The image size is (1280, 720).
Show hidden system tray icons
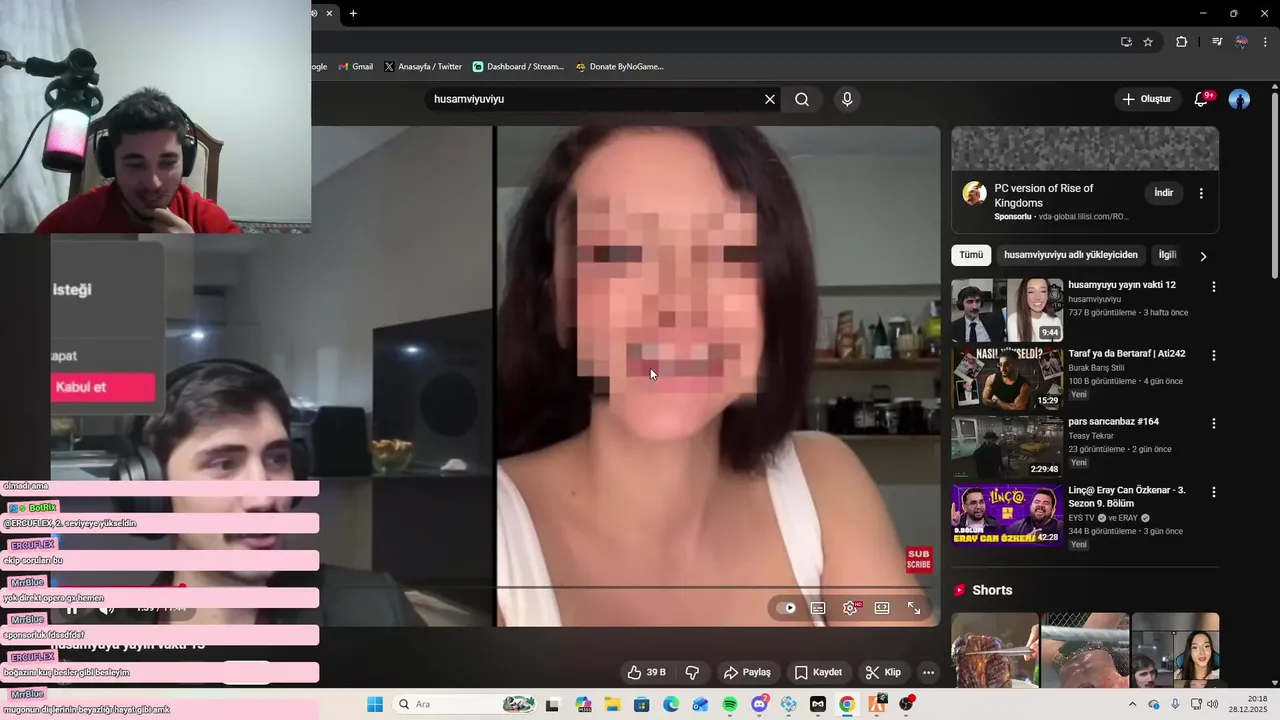click(x=1132, y=704)
